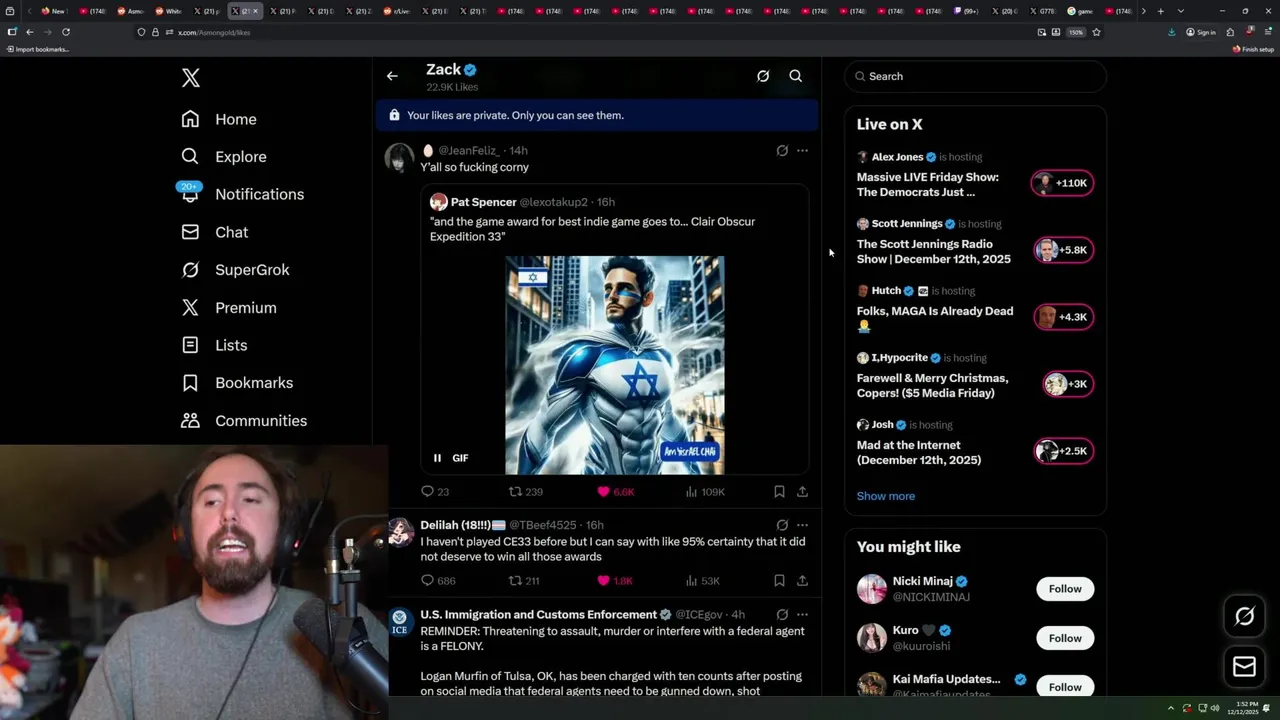Open SuperGrok in the sidebar

235,270
